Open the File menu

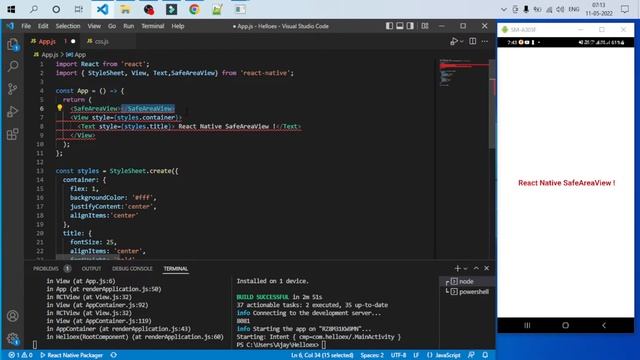pos(26,26)
